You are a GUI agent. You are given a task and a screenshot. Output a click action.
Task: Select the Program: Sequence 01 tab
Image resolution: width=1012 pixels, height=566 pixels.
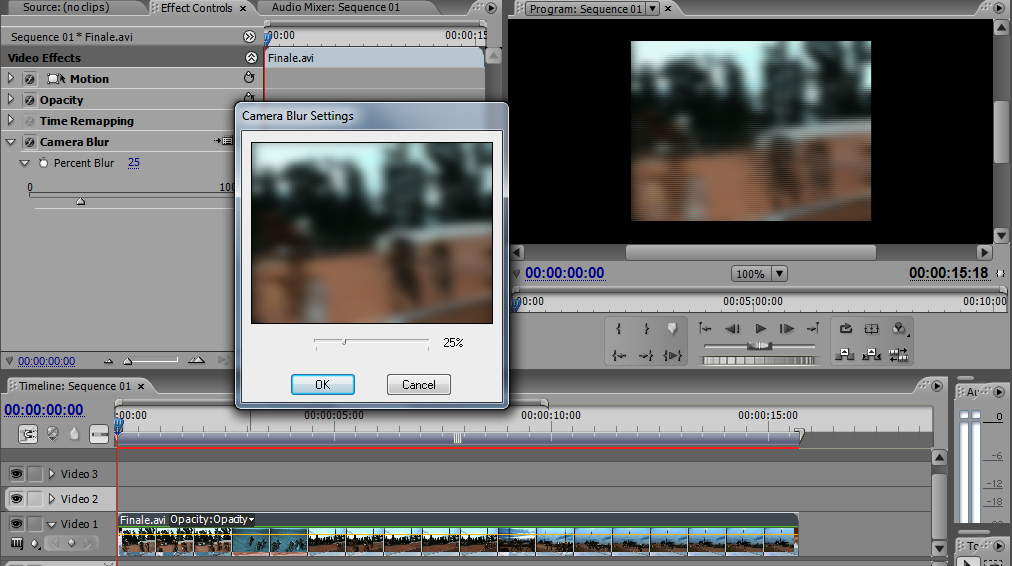click(585, 9)
